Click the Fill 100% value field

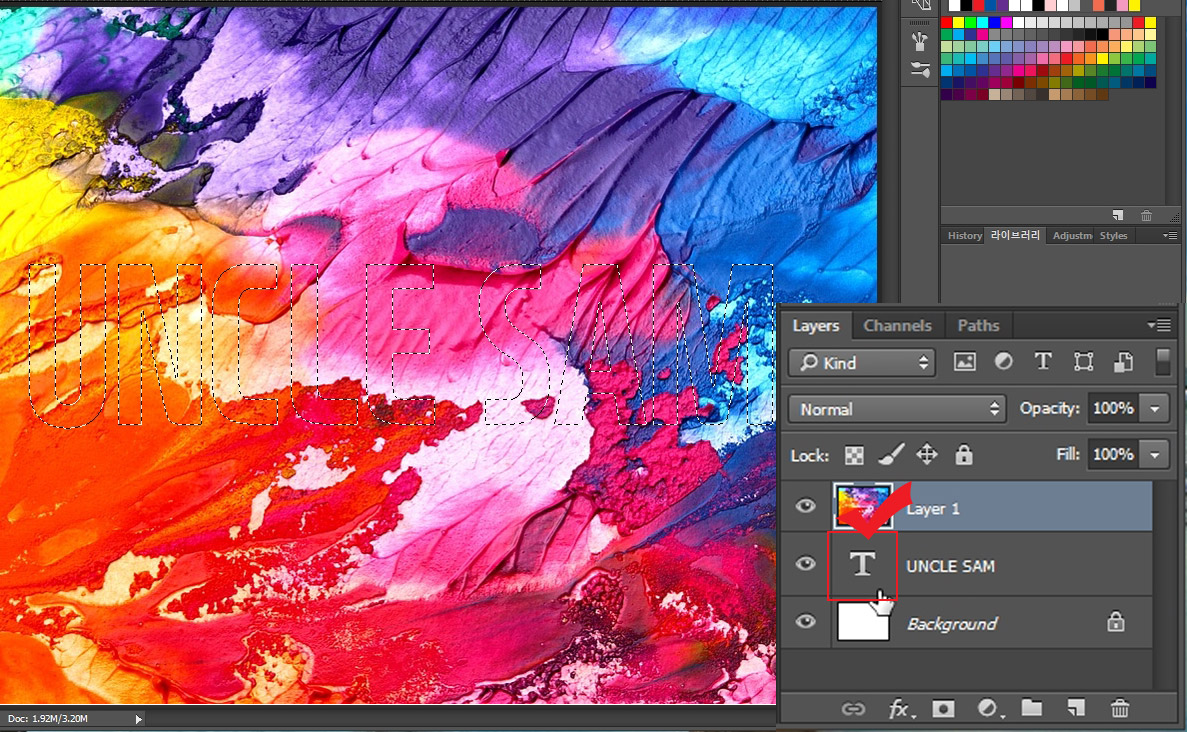click(1114, 455)
